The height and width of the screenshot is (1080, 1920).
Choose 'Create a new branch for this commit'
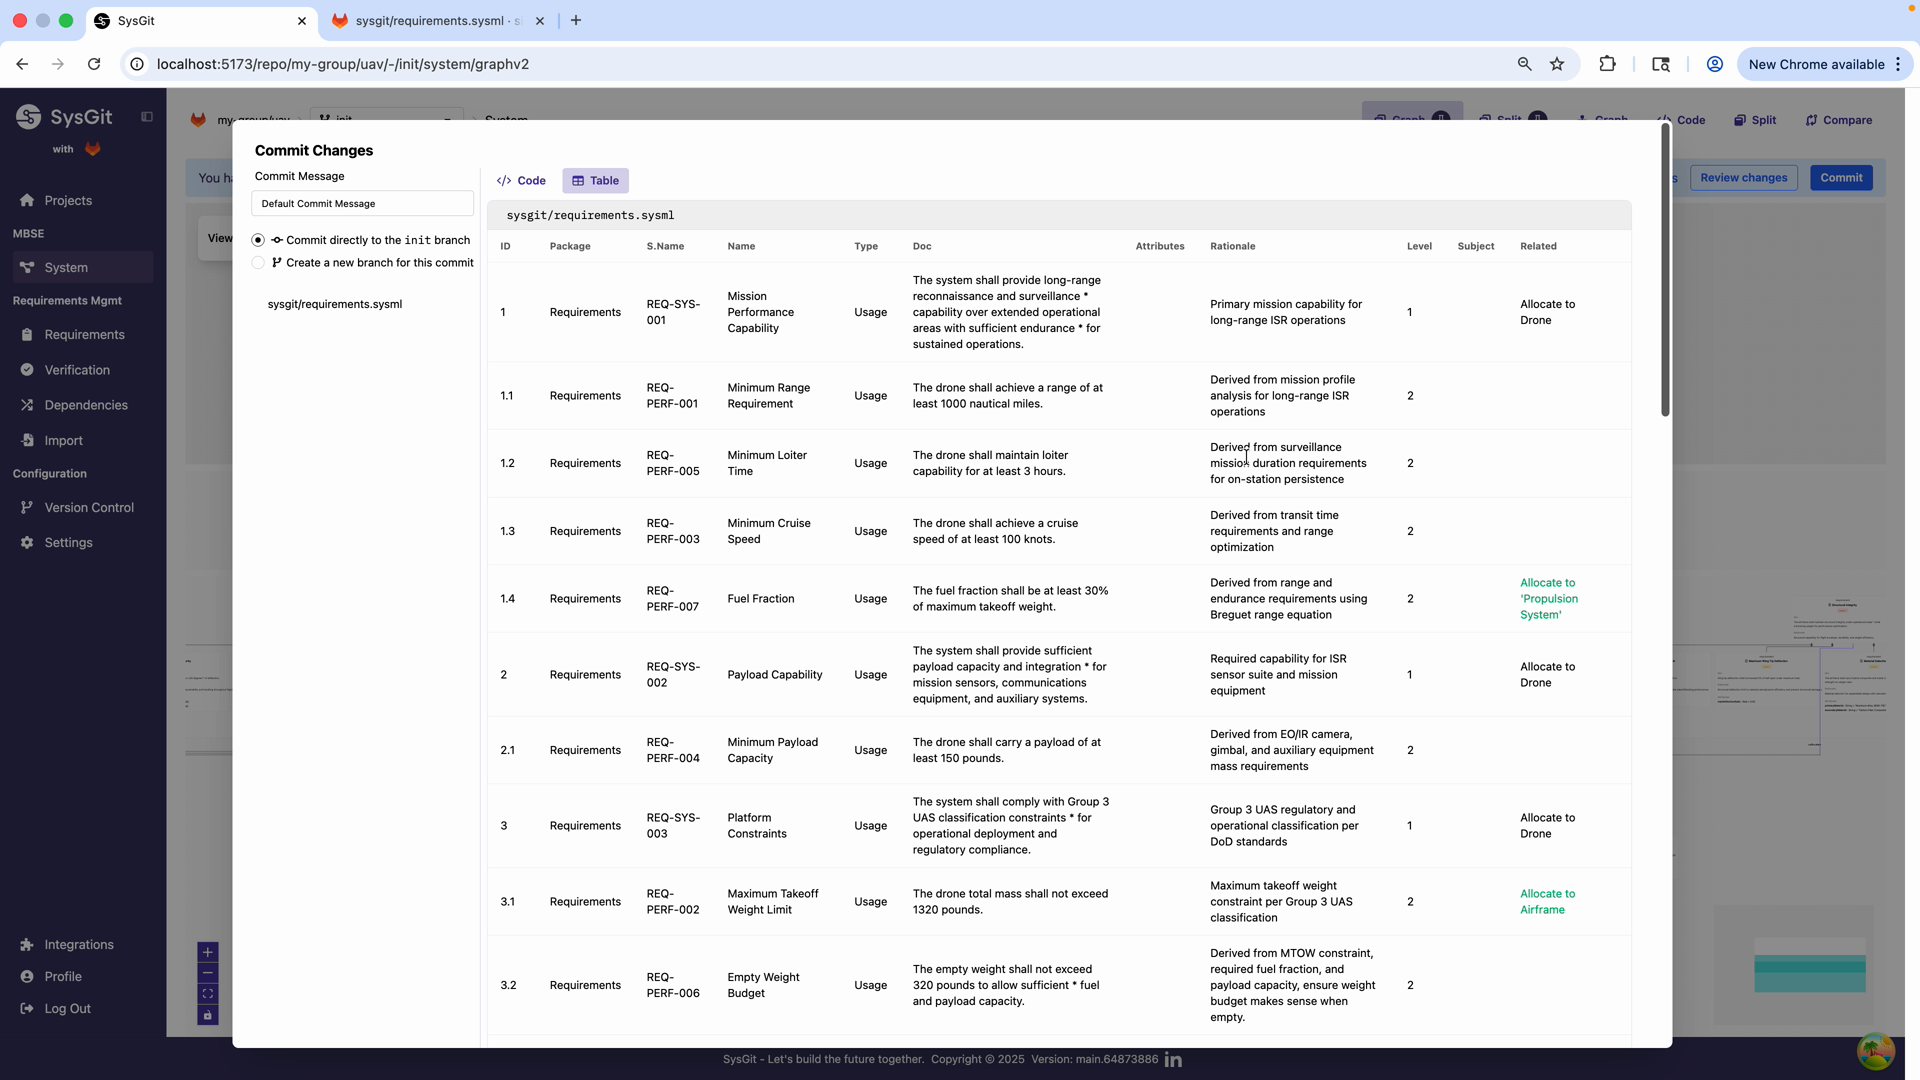[x=258, y=262]
